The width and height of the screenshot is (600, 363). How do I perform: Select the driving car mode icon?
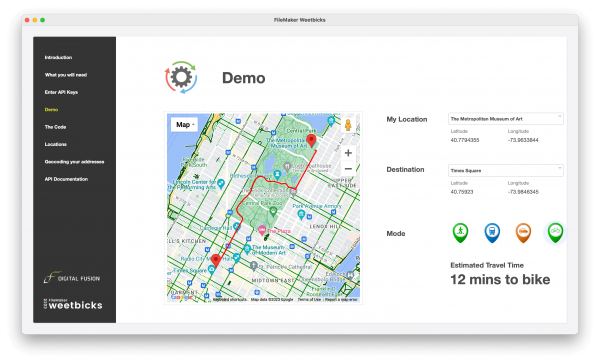coord(523,233)
